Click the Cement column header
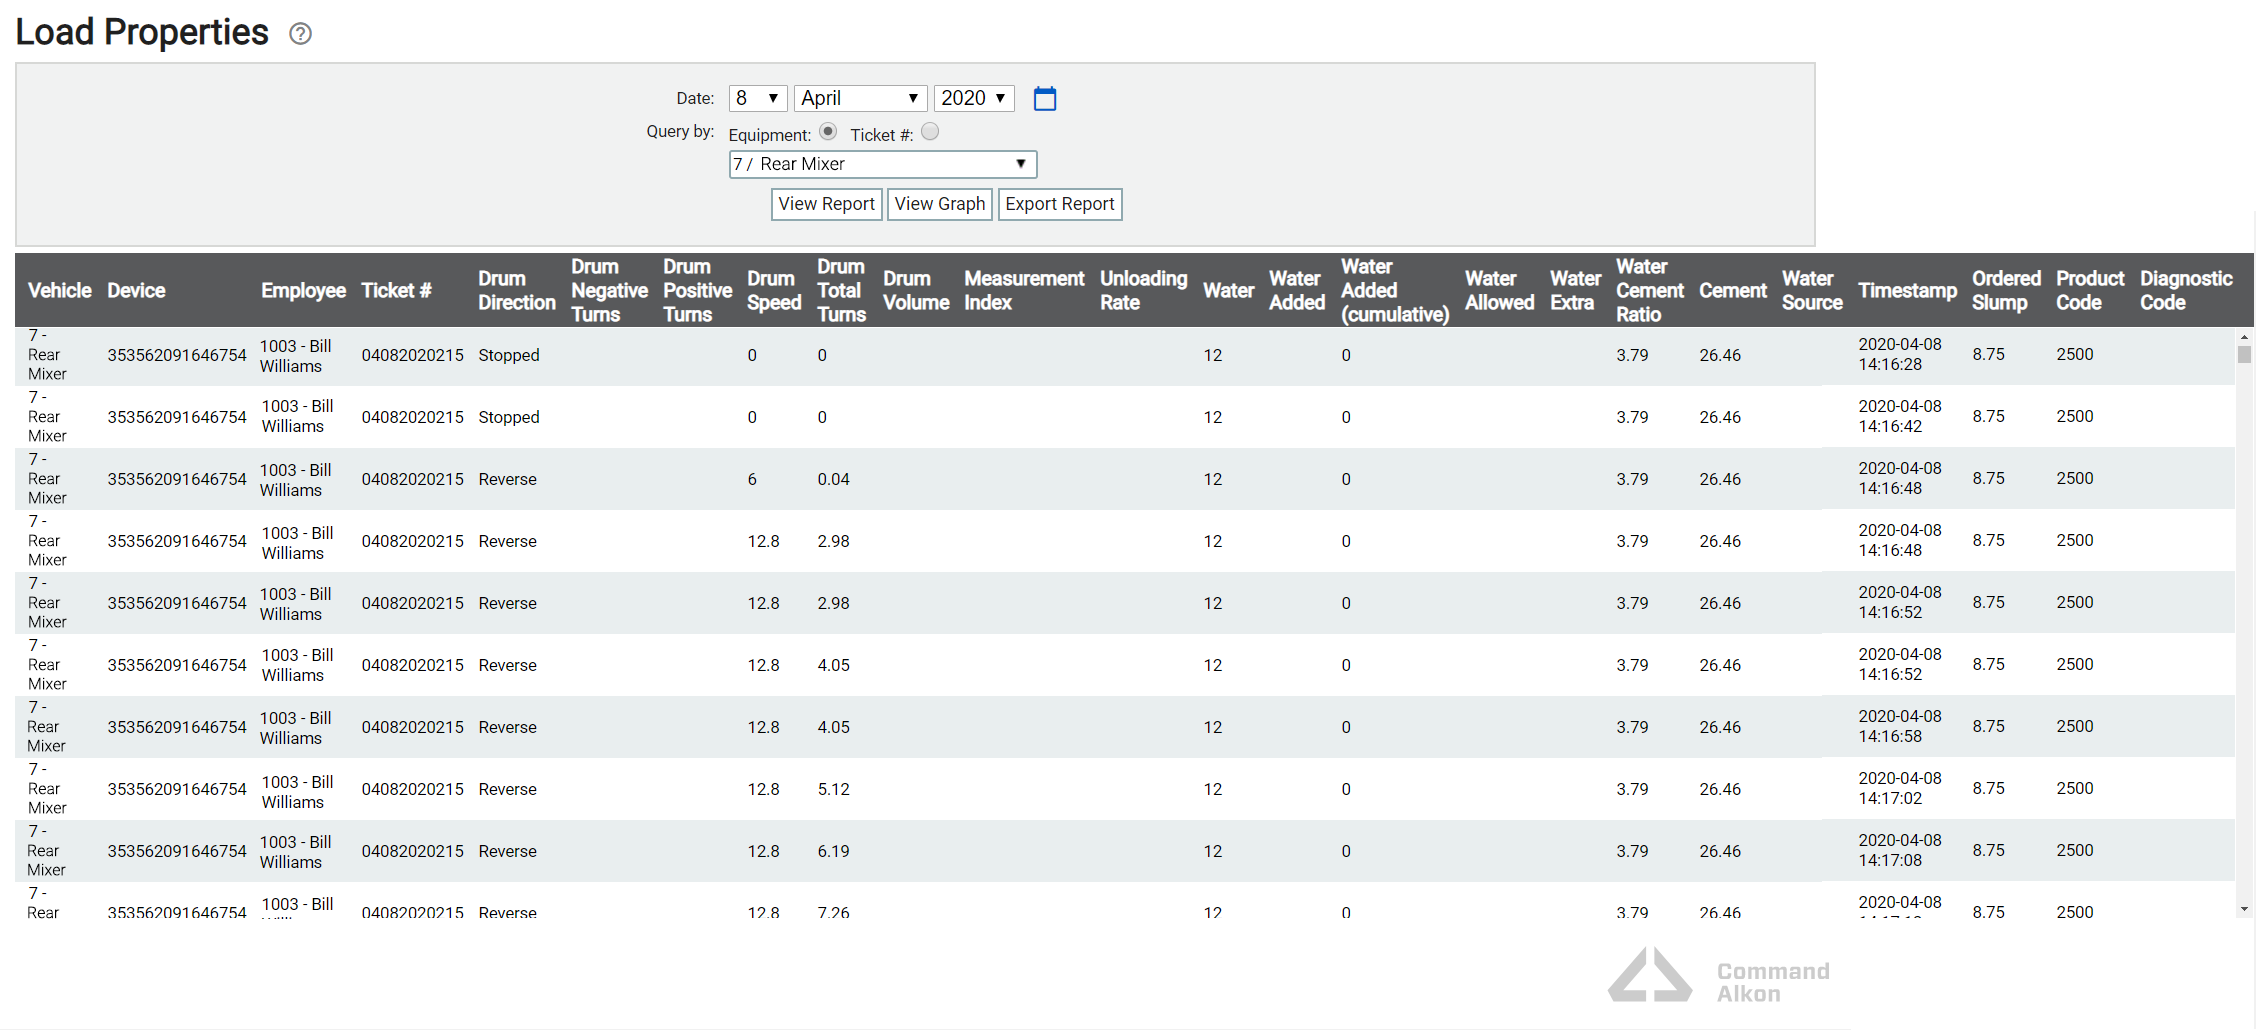The image size is (2256, 1030). tap(1733, 290)
